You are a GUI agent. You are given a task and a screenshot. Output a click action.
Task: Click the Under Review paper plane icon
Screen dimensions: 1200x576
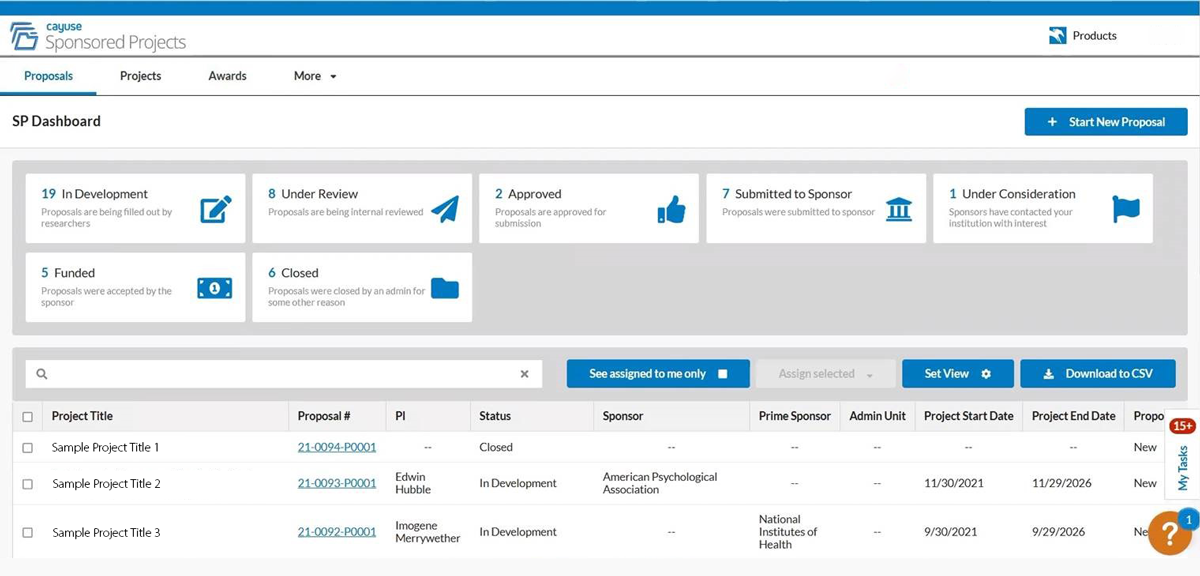pyautogui.click(x=444, y=209)
